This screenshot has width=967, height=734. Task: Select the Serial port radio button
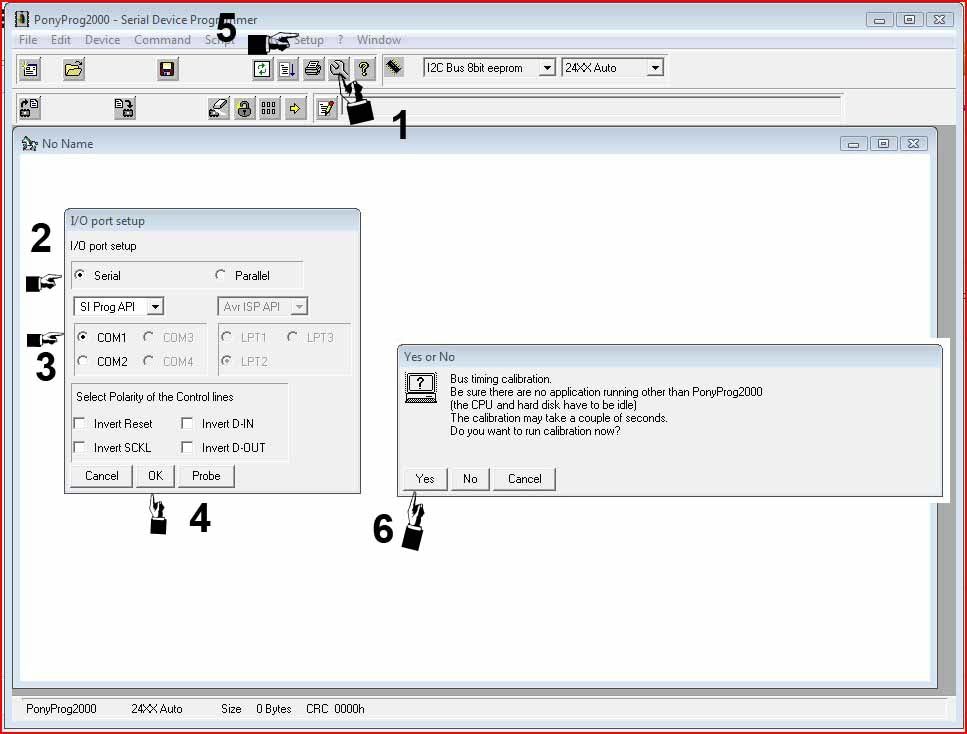80,274
